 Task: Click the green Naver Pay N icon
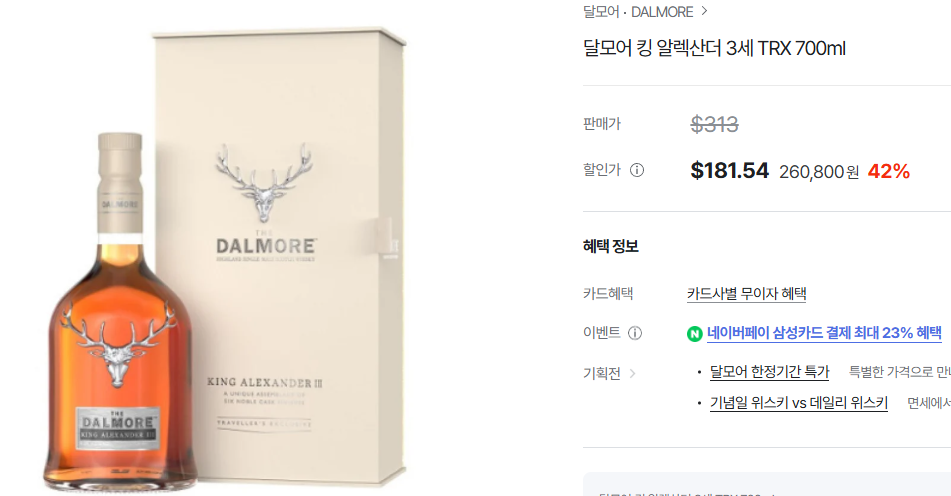tap(694, 333)
